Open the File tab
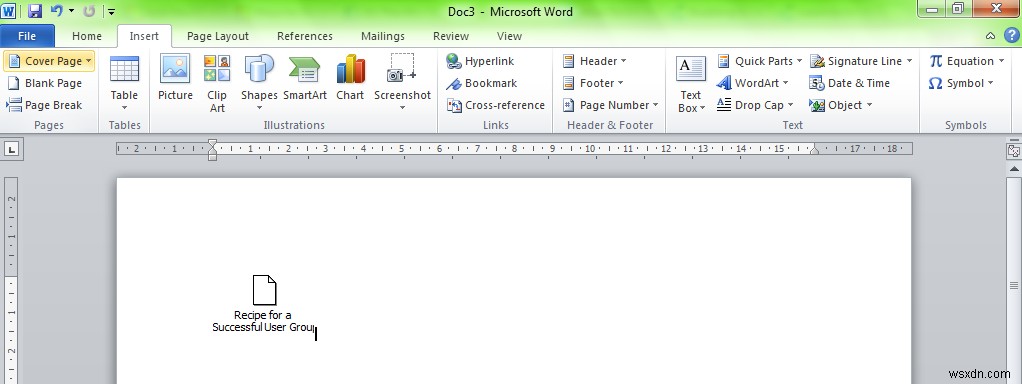 27,37
